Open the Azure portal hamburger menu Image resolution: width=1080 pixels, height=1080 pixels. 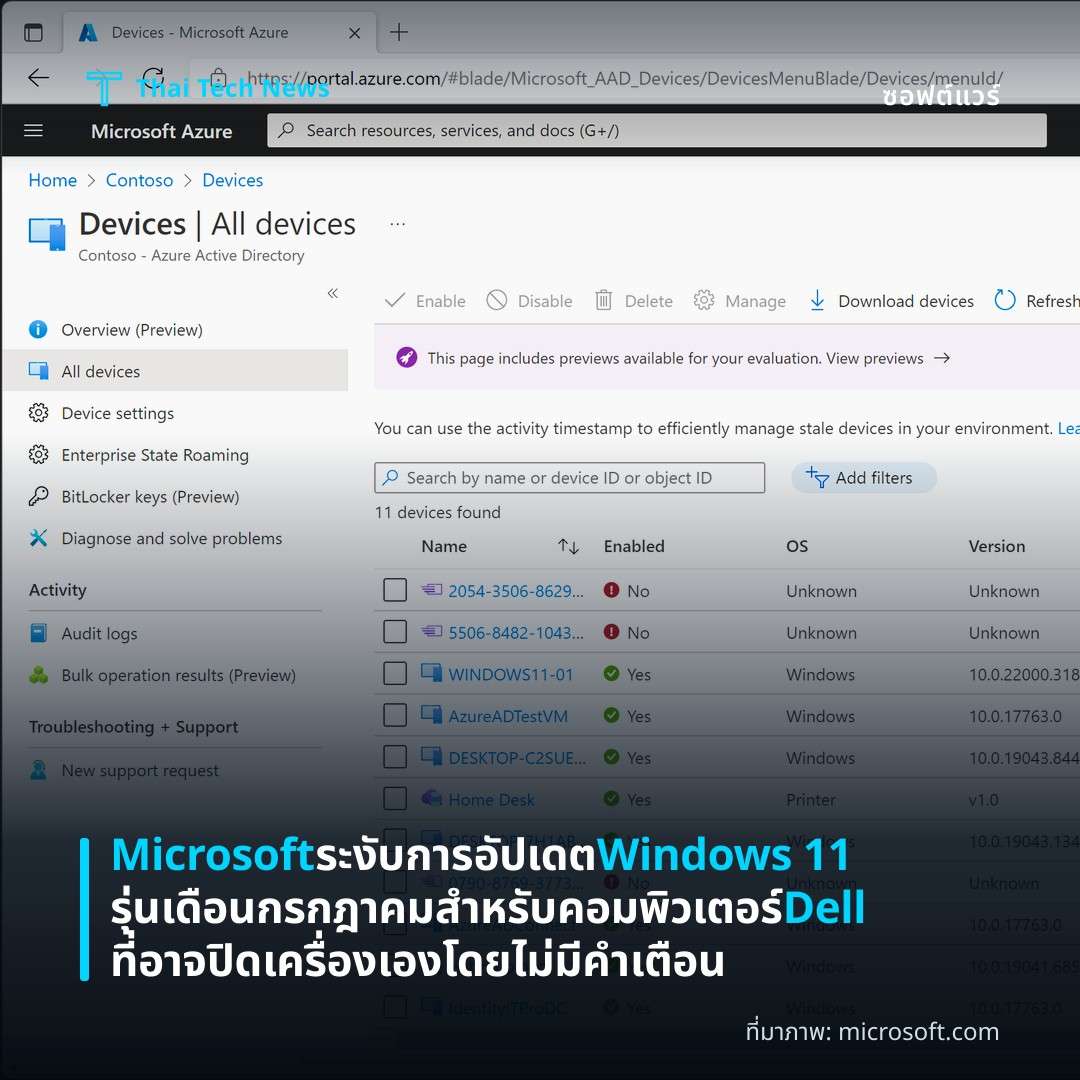coord(33,131)
